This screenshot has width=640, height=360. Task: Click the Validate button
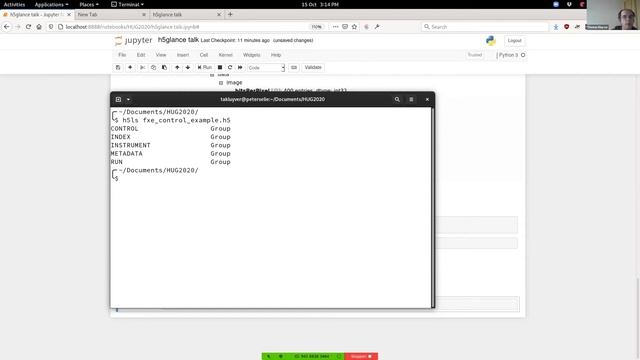313,67
